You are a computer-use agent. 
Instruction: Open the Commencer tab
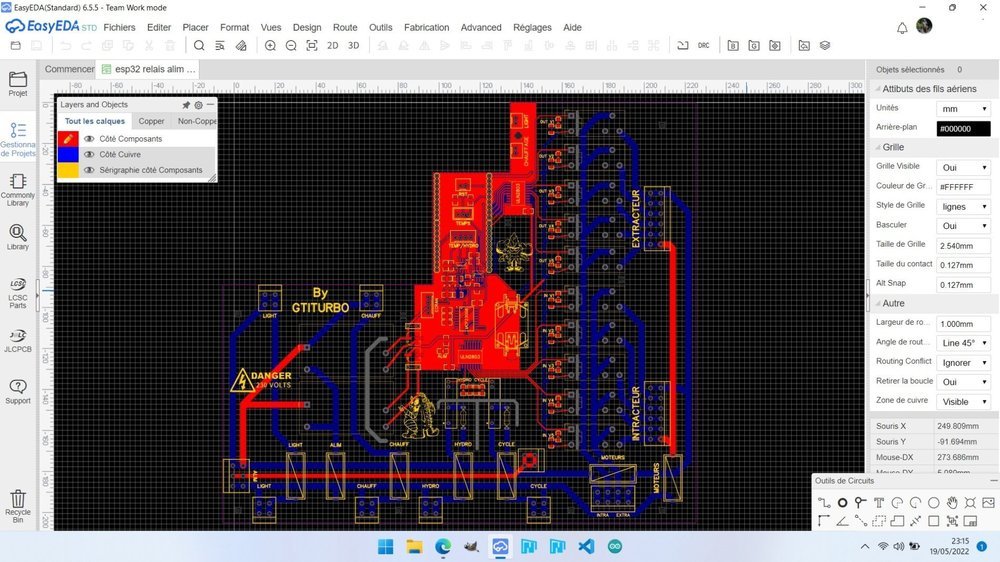pos(69,69)
